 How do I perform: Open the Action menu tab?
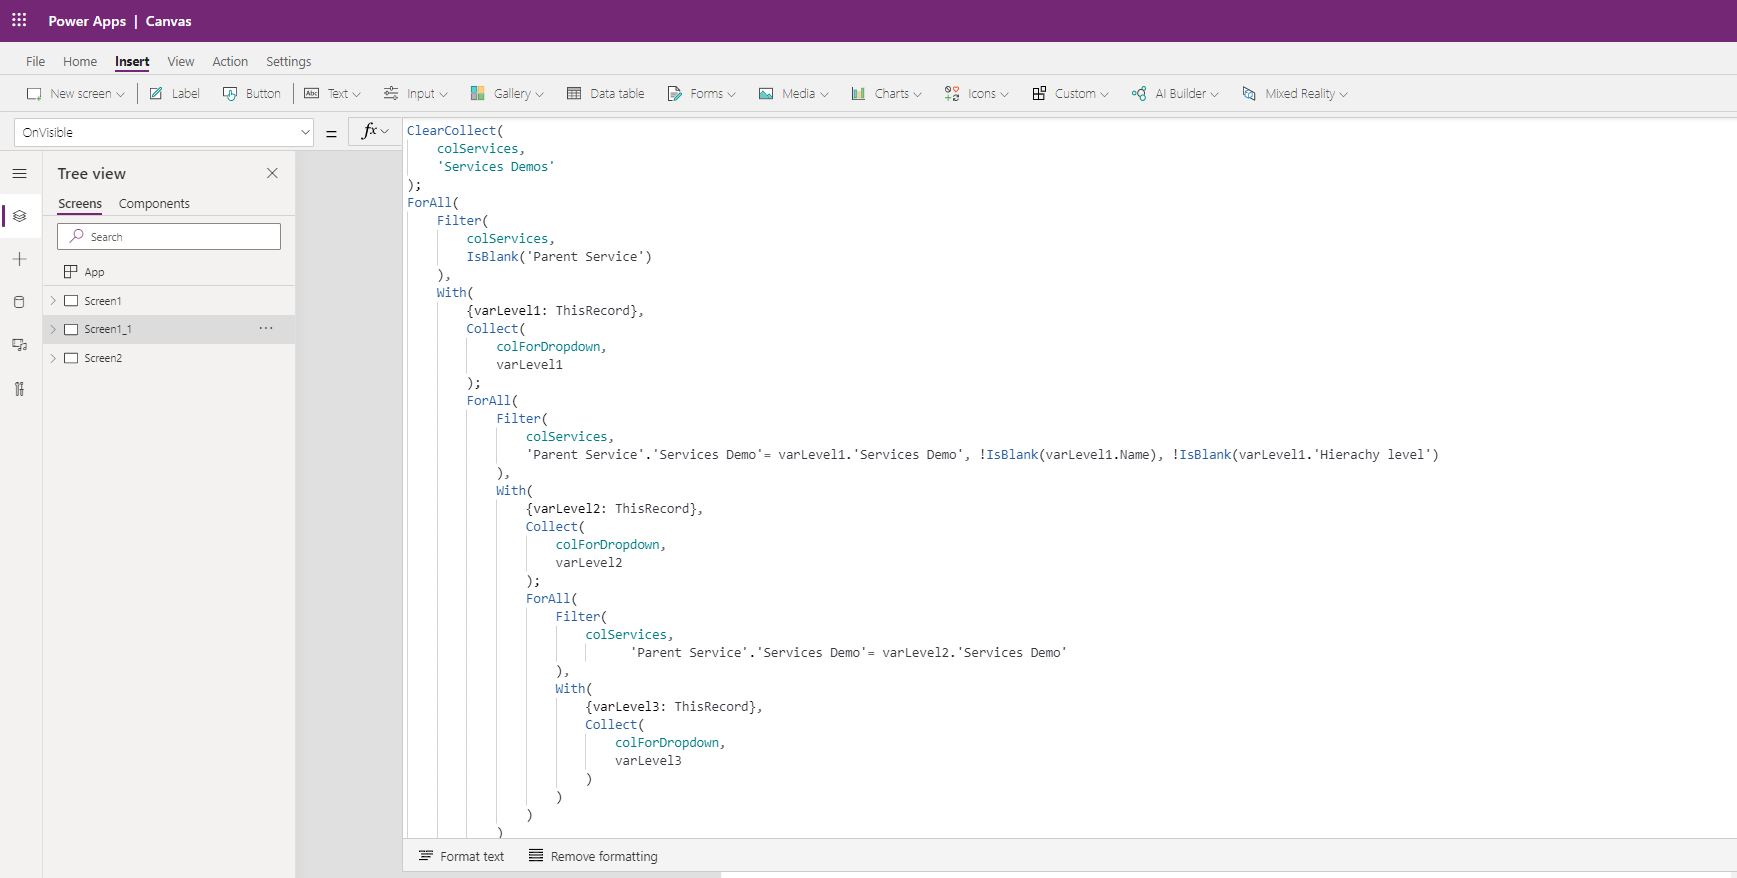pyautogui.click(x=230, y=62)
